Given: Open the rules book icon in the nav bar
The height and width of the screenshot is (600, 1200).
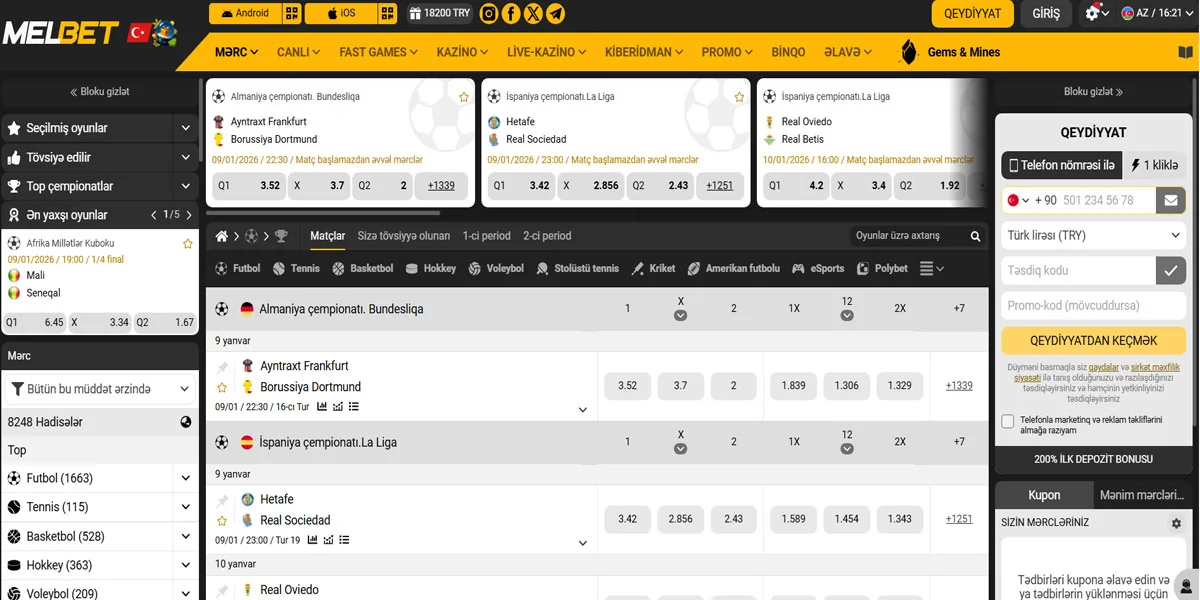Looking at the screenshot, I should [x=1186, y=52].
